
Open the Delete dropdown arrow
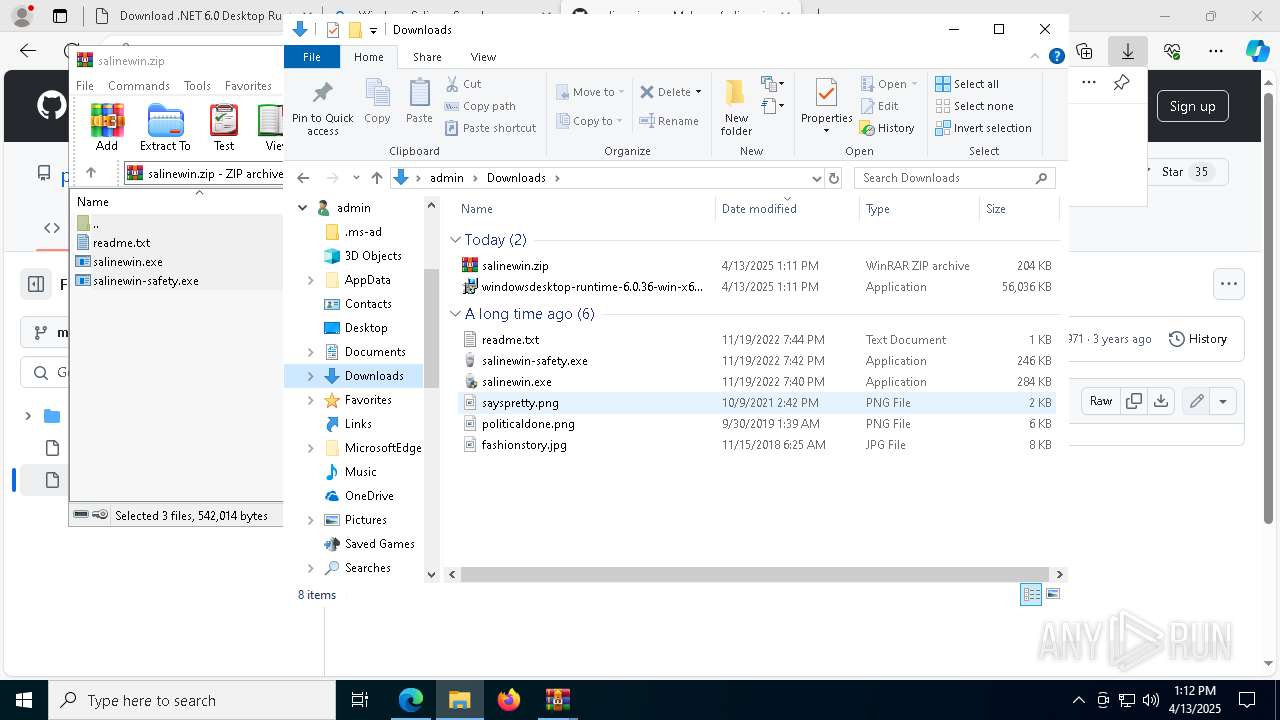698,92
